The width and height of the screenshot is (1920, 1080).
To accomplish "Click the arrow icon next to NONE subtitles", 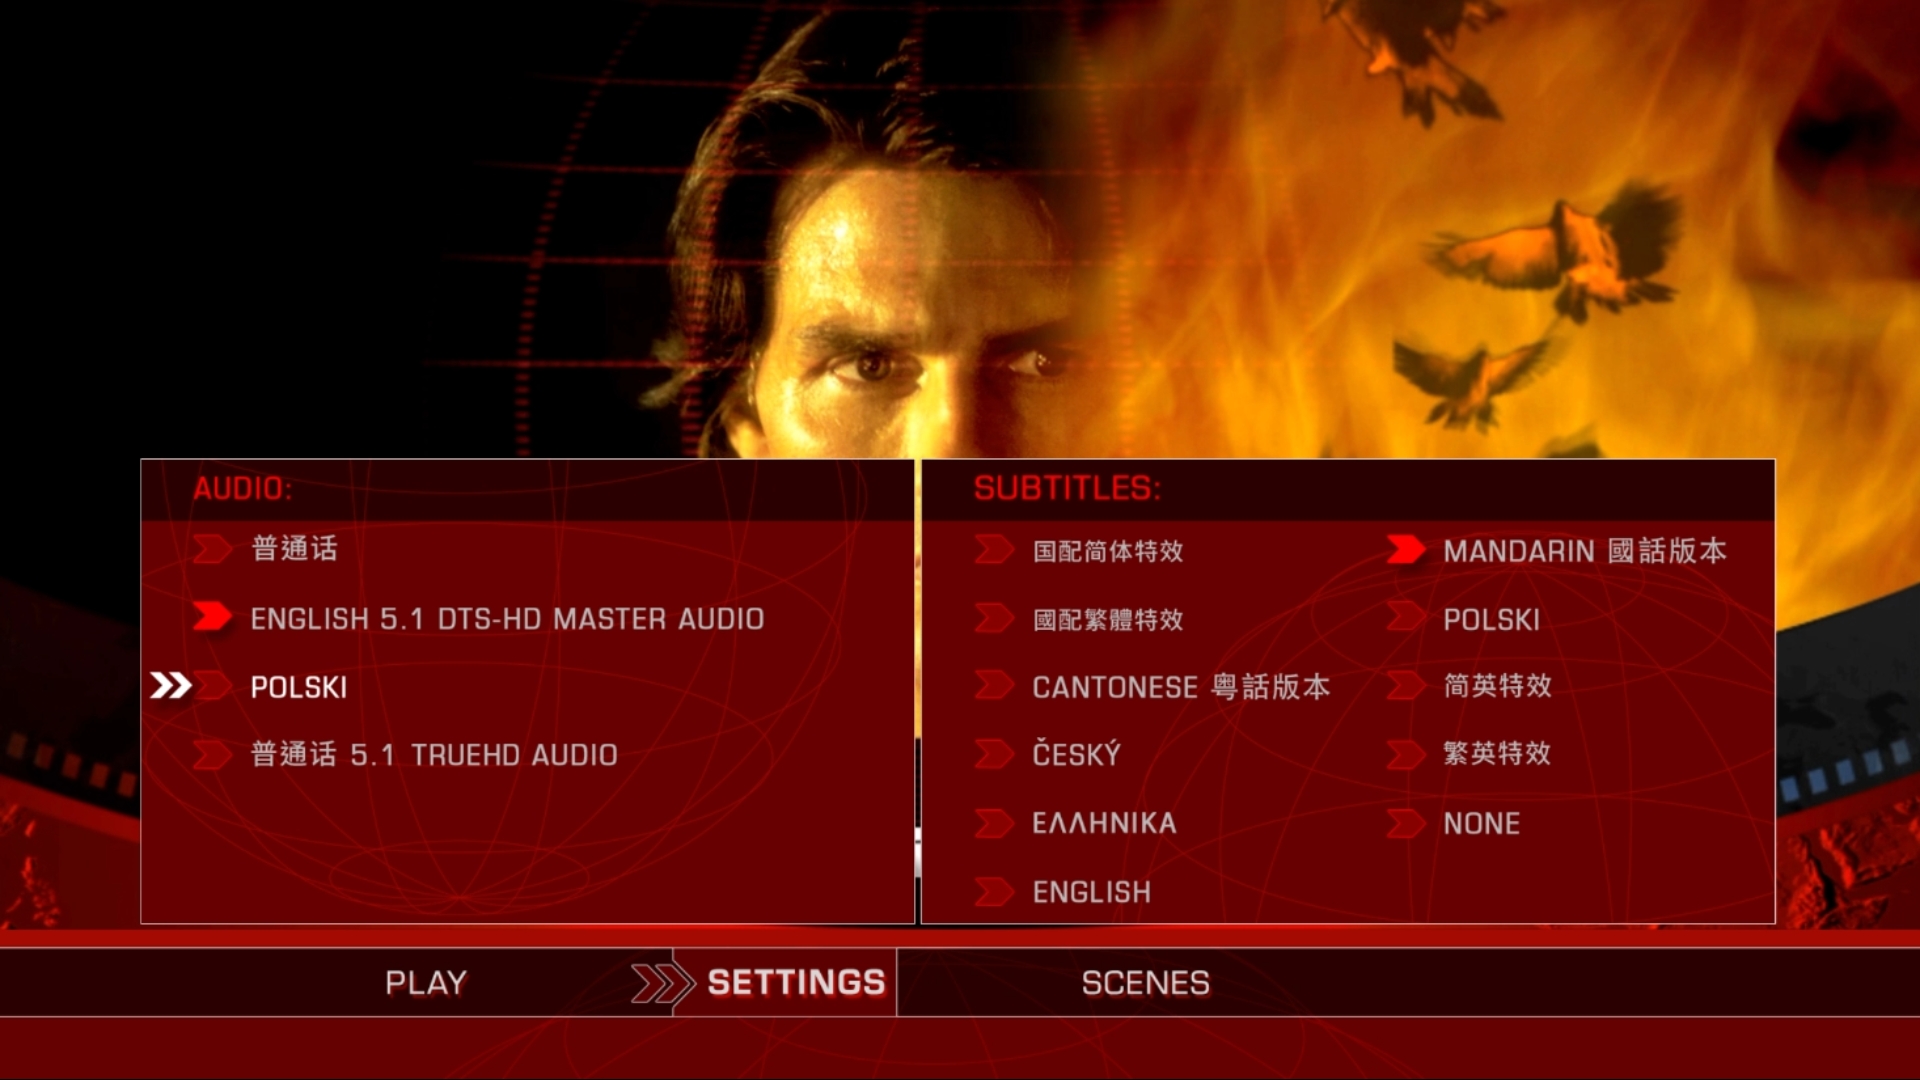I will tap(1406, 823).
